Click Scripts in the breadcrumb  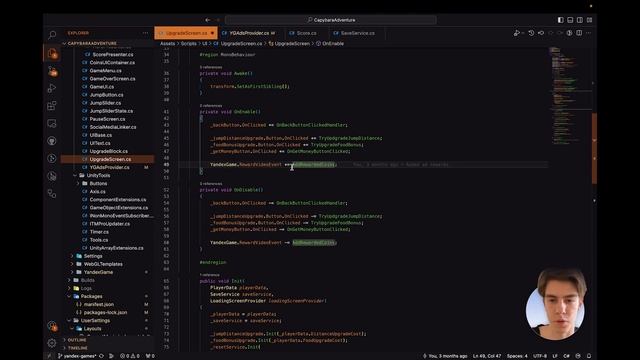189,43
